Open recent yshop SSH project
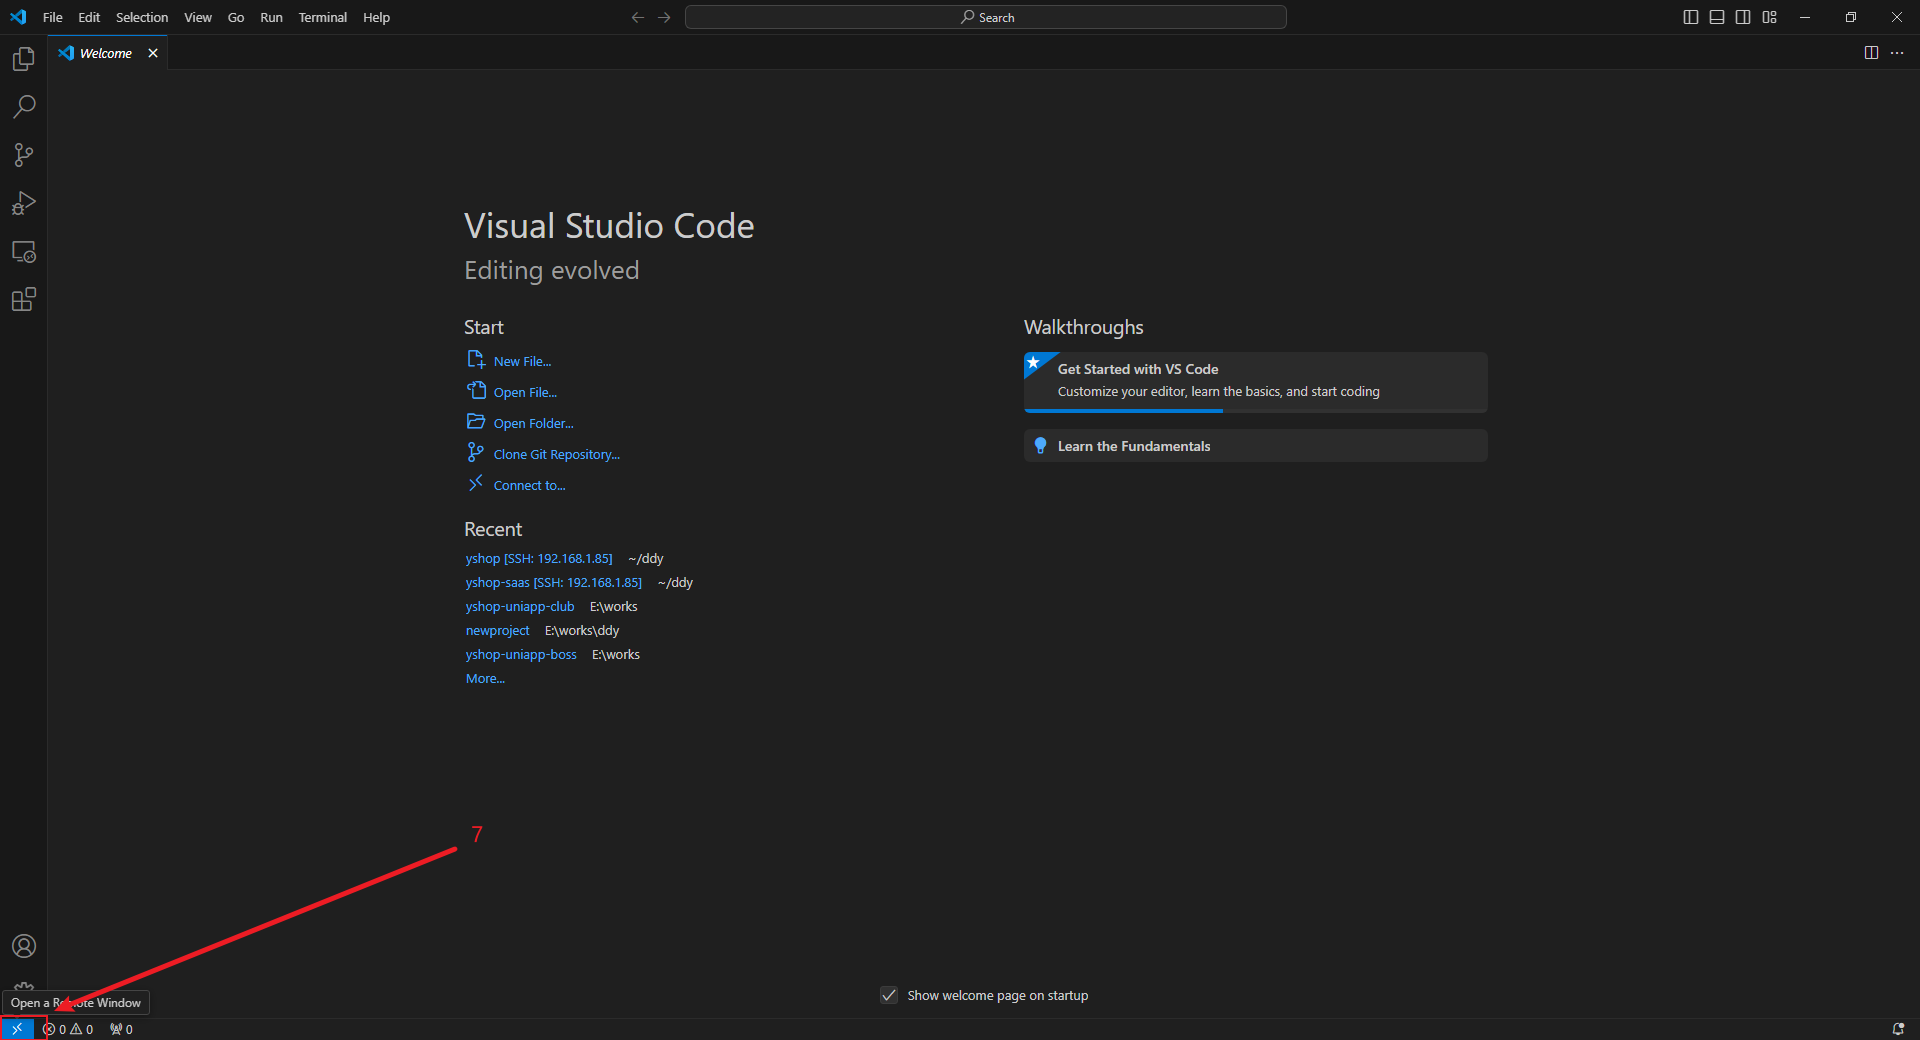Viewport: 1920px width, 1040px height. point(539,559)
